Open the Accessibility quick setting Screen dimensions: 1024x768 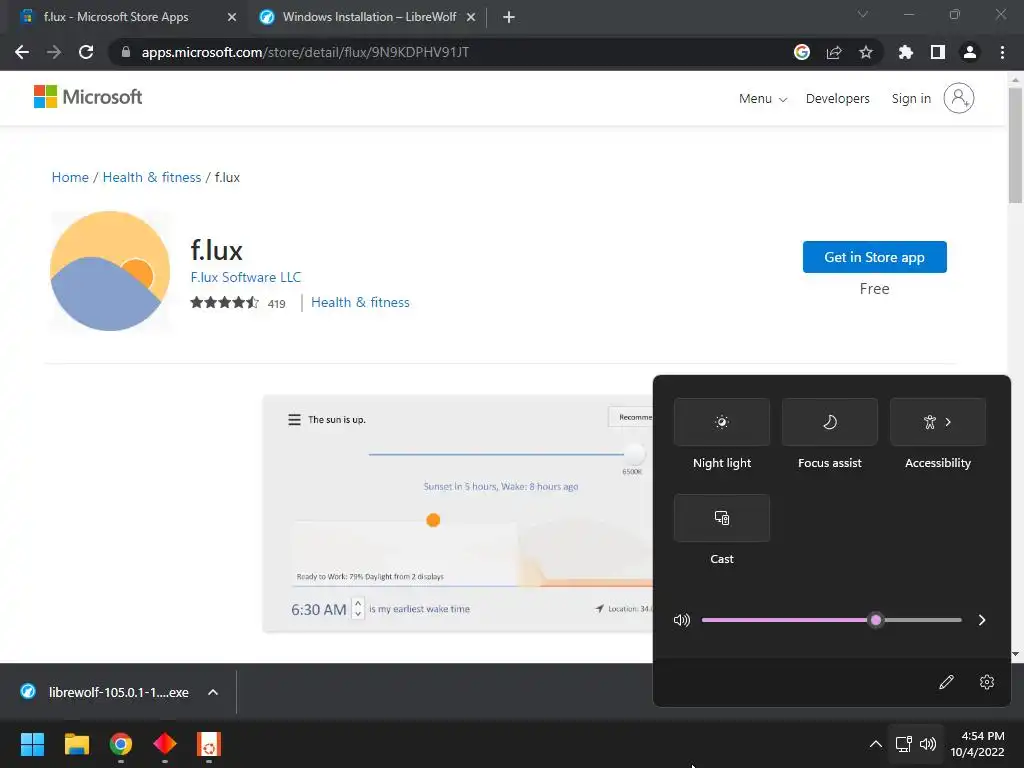tap(938, 422)
